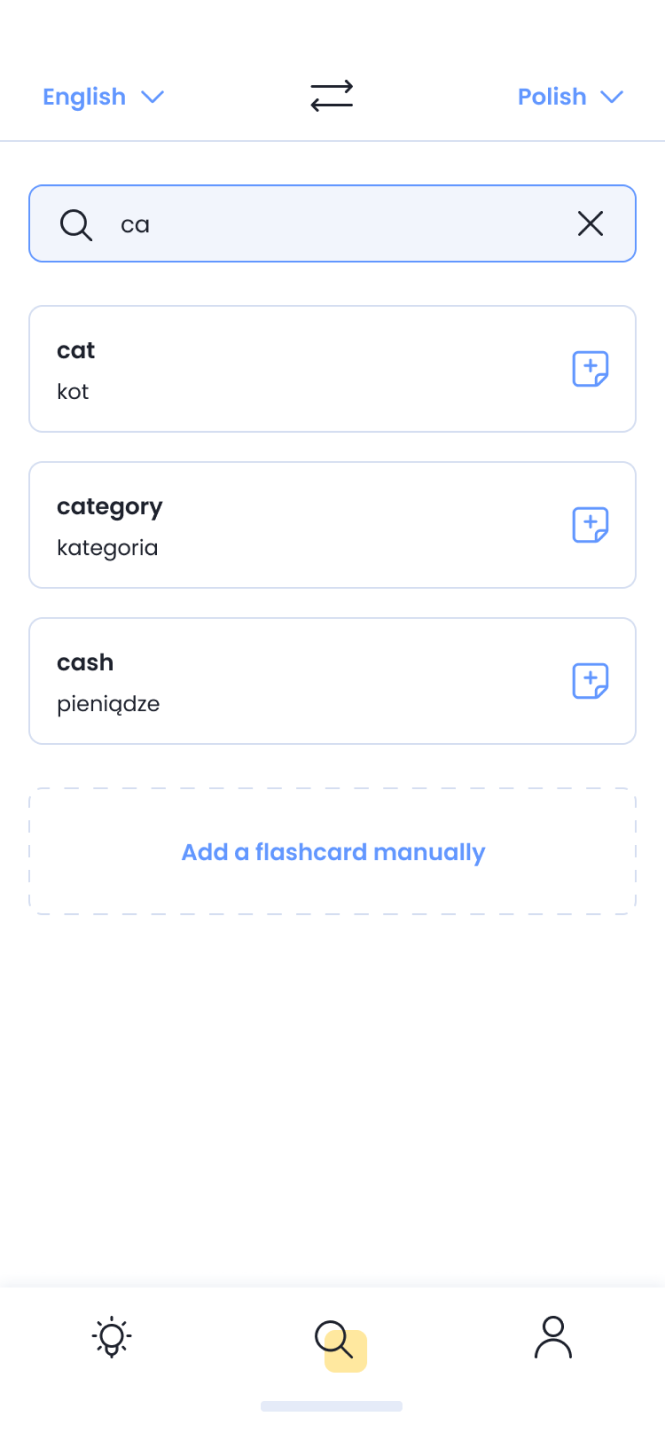Add 'cat' to flashcards using its card icon
This screenshot has width=666, height=1440.
click(591, 369)
